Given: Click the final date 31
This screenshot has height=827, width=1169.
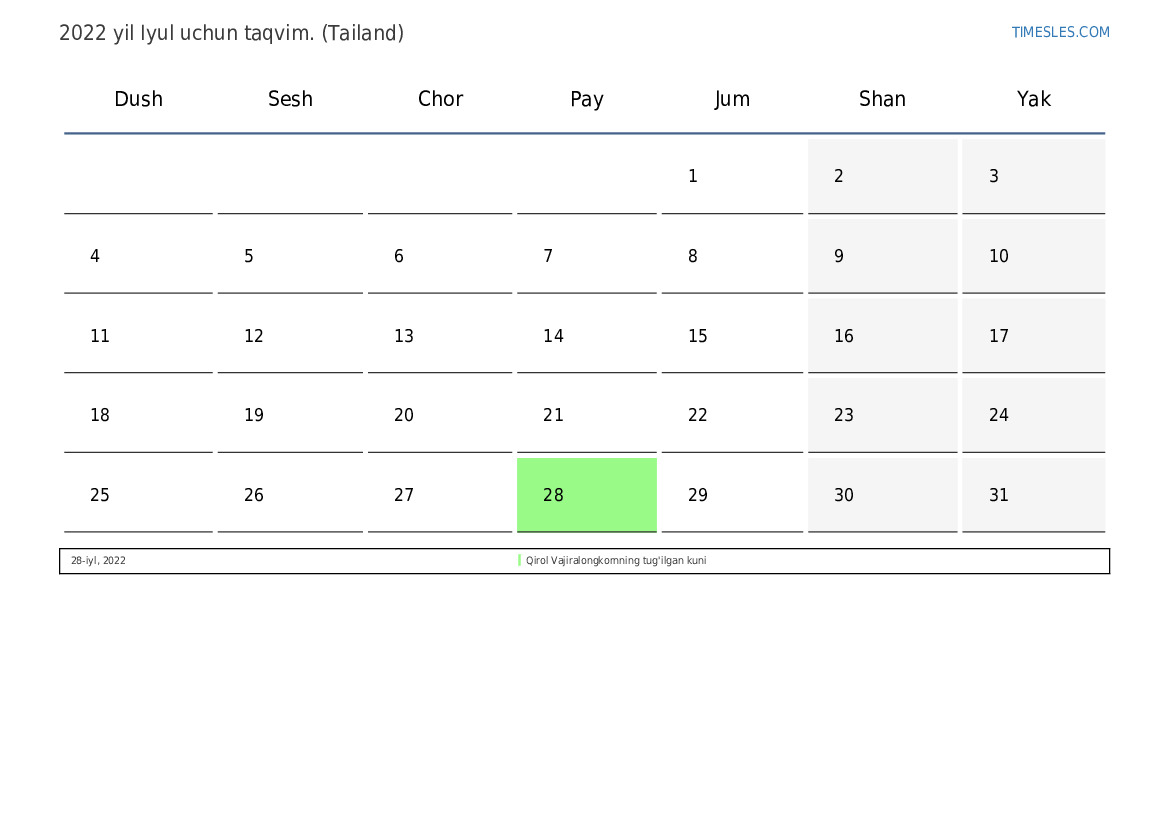Looking at the screenshot, I should click(x=1033, y=495).
